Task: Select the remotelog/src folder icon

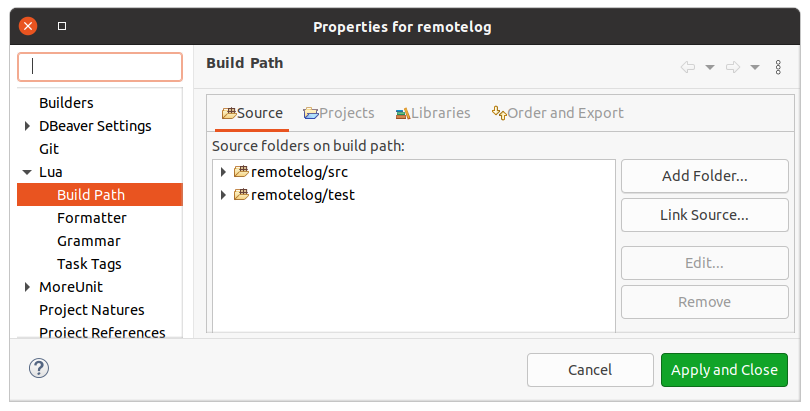Action: point(241,171)
